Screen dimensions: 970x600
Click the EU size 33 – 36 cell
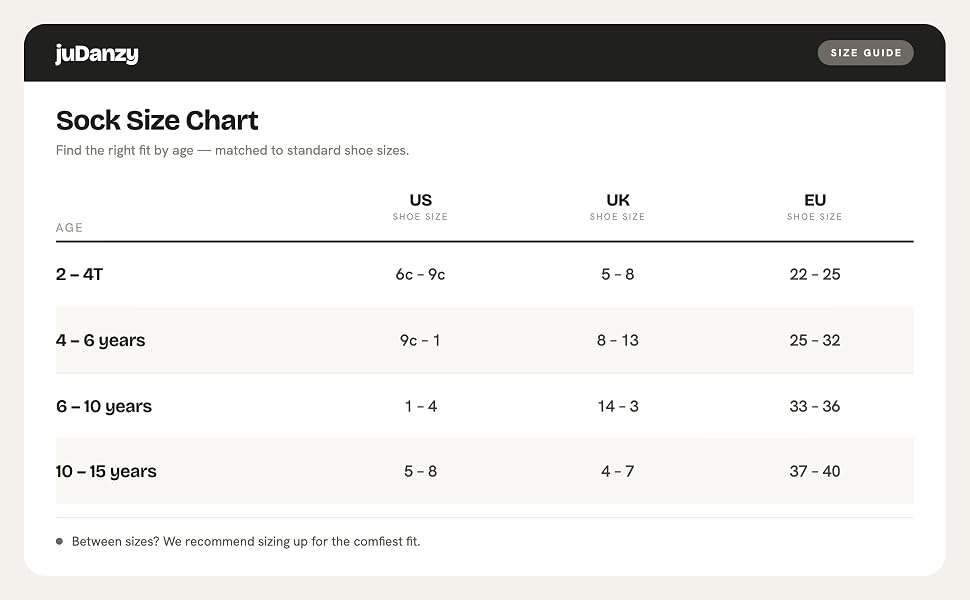point(815,406)
